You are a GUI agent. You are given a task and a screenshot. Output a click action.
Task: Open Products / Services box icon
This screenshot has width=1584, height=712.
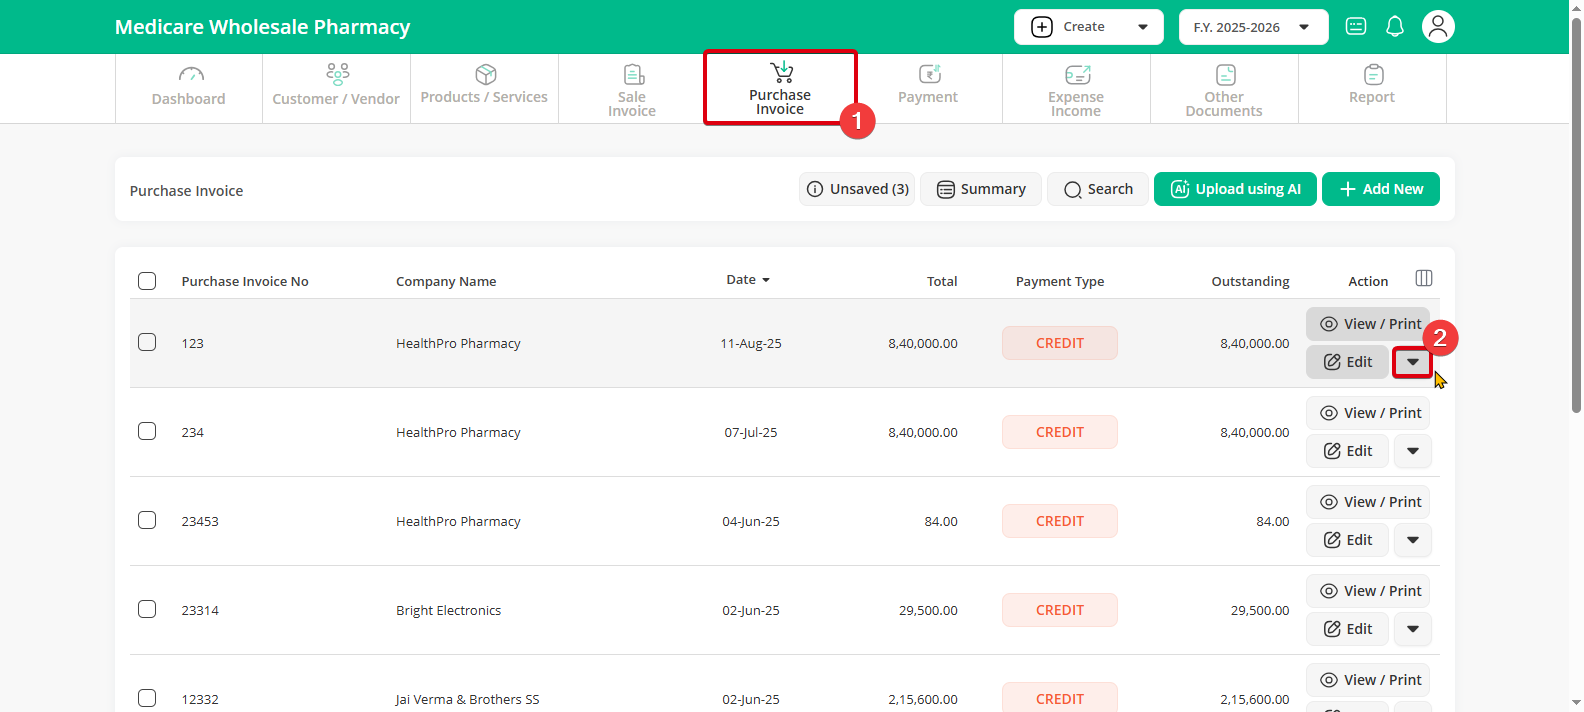pyautogui.click(x=486, y=75)
